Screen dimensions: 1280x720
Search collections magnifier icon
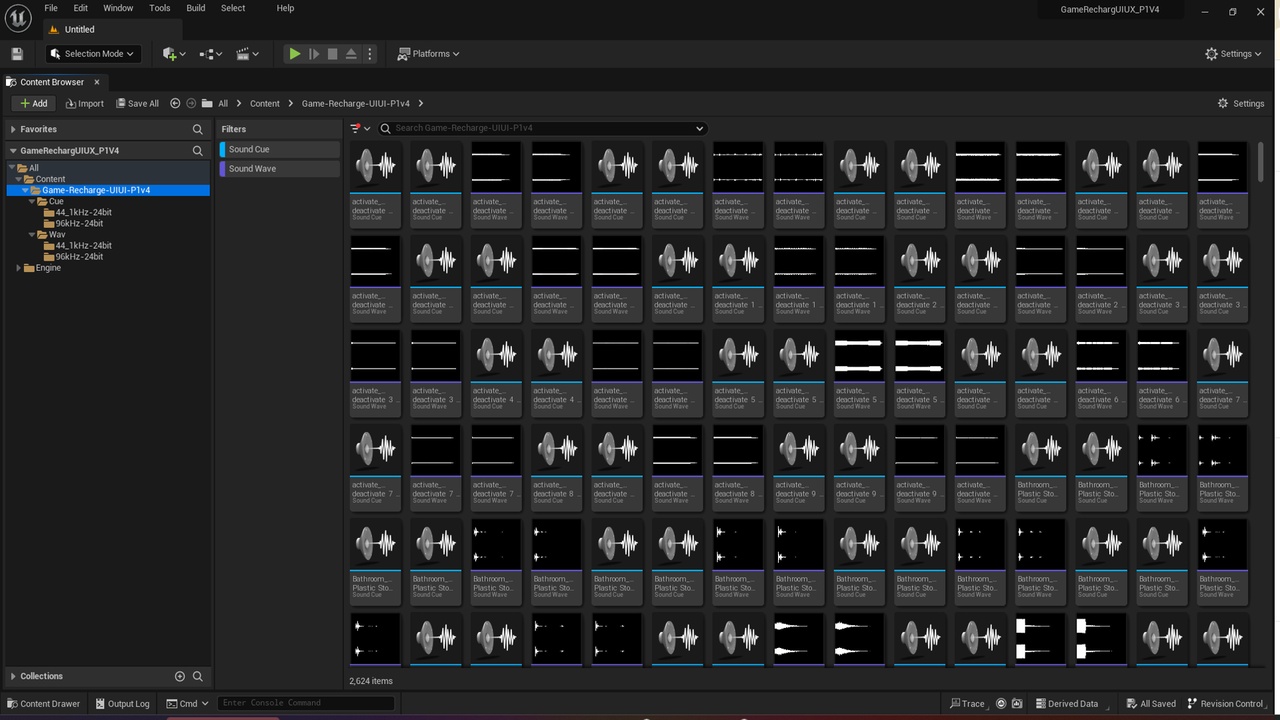click(198, 676)
